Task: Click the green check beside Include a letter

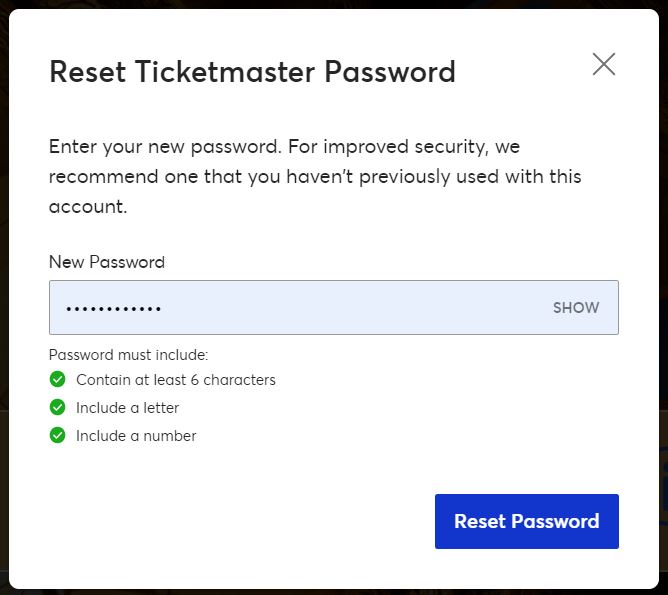Action: point(58,407)
